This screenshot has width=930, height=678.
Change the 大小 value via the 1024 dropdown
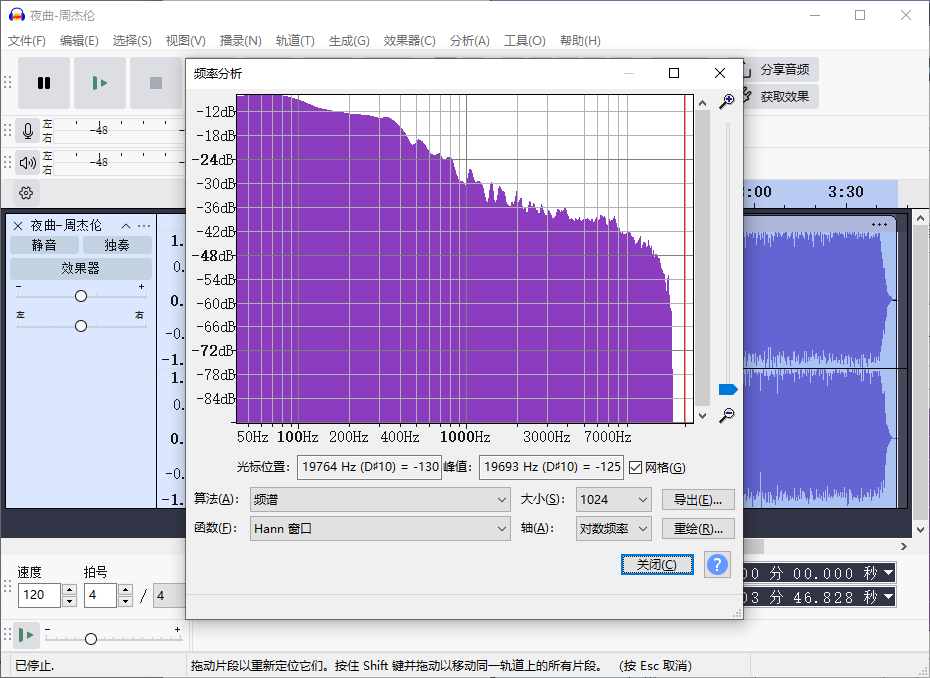(x=613, y=499)
